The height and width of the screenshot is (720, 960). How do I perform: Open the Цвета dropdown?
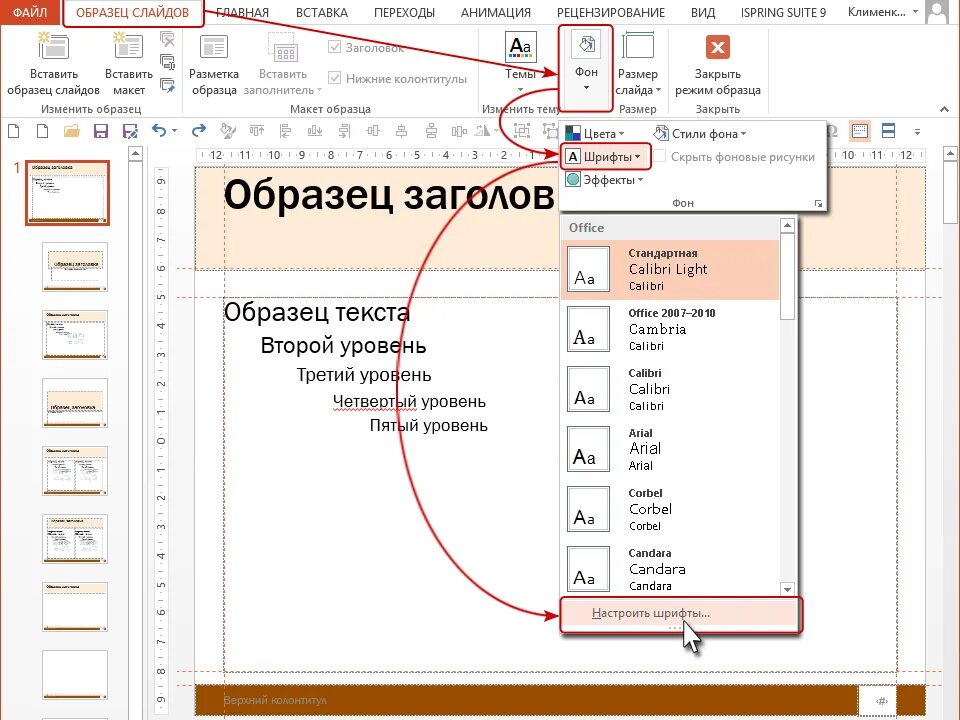point(594,133)
